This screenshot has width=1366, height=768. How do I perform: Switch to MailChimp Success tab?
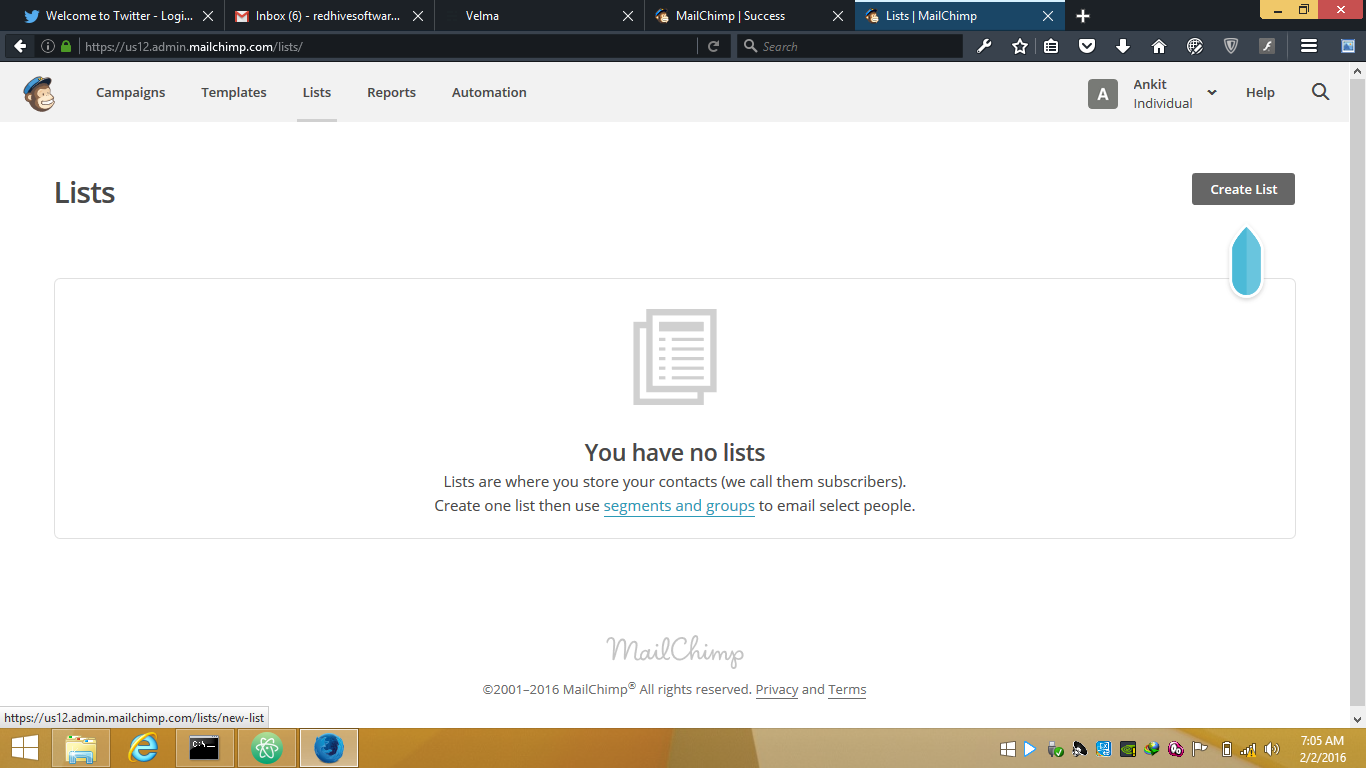pos(749,16)
